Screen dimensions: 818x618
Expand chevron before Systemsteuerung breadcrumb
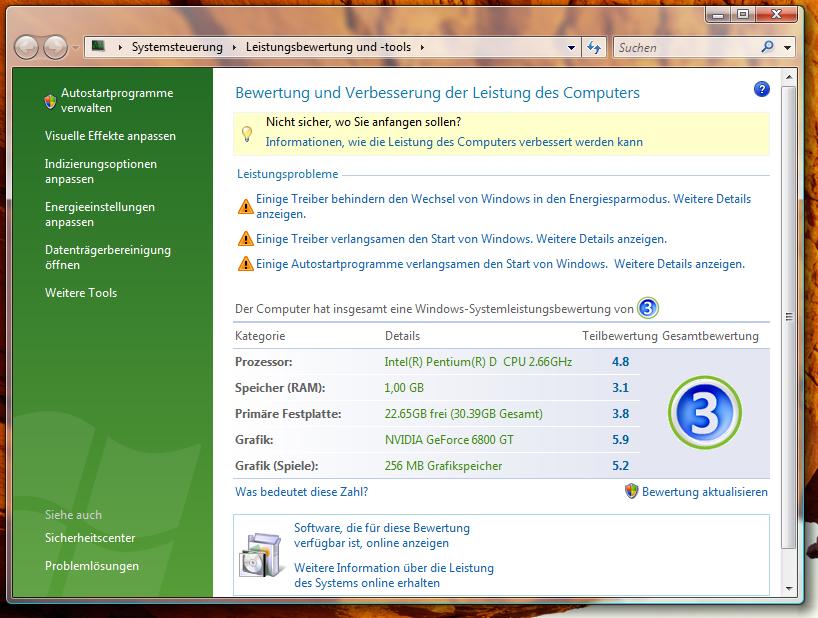click(x=120, y=47)
